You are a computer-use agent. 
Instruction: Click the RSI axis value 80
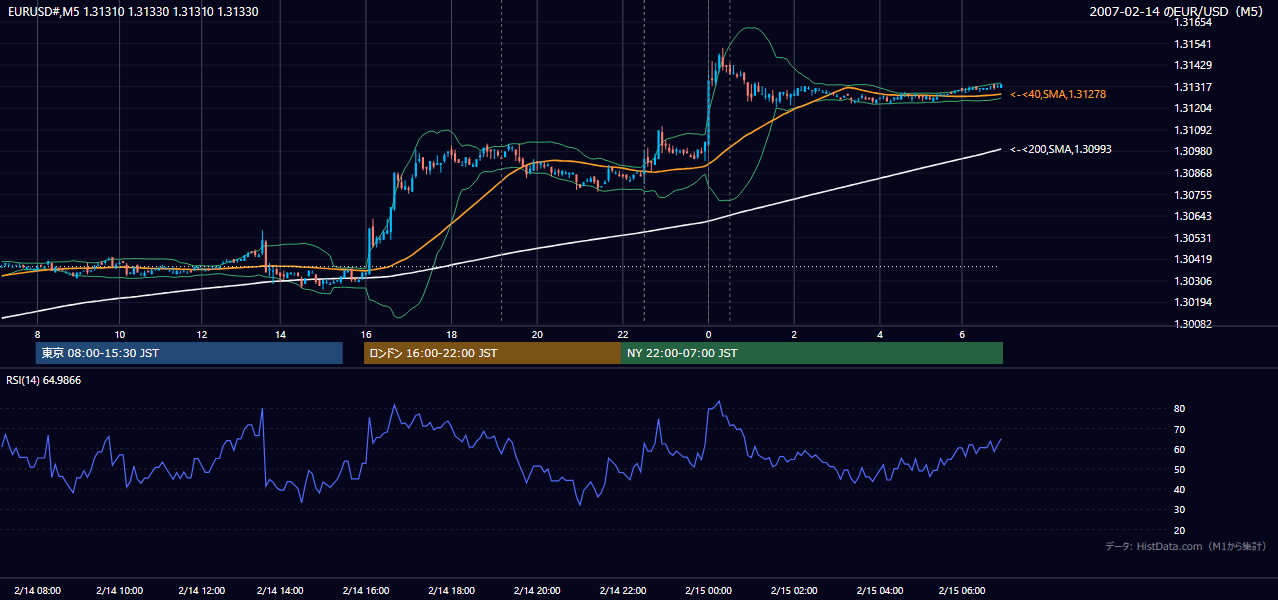click(x=1180, y=409)
